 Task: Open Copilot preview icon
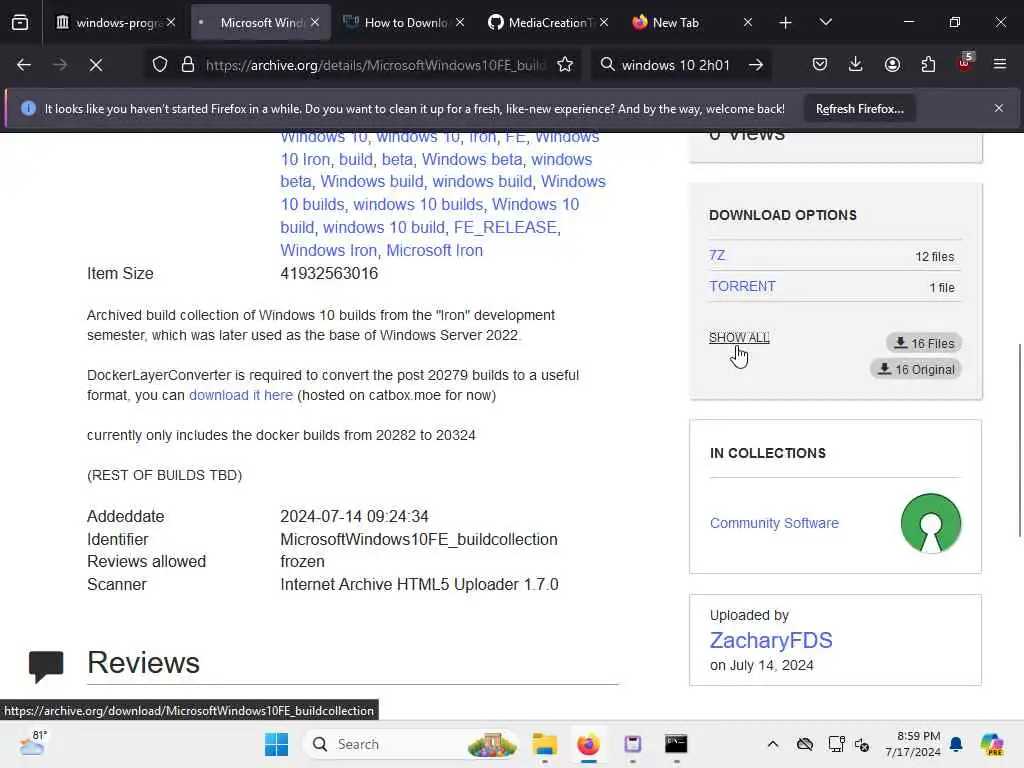[991, 744]
